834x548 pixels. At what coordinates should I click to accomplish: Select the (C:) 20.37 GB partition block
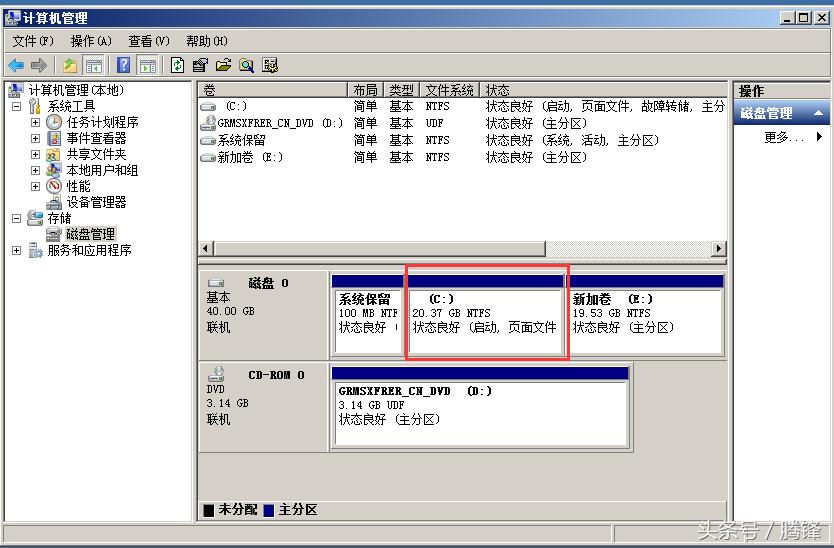click(x=486, y=314)
